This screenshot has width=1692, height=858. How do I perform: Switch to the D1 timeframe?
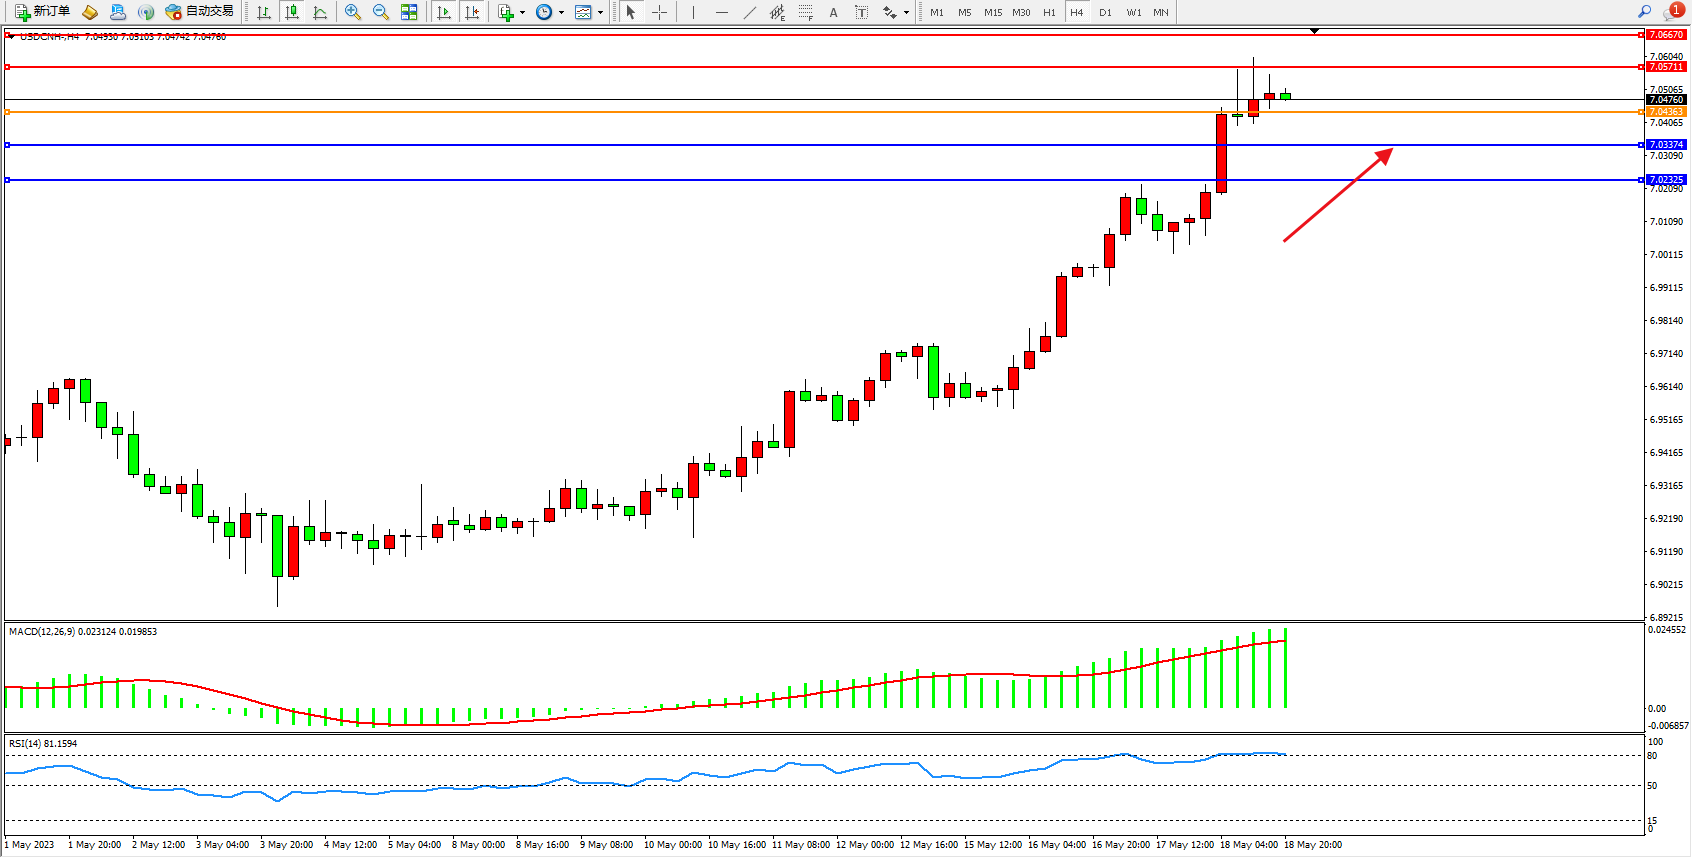click(x=1105, y=12)
